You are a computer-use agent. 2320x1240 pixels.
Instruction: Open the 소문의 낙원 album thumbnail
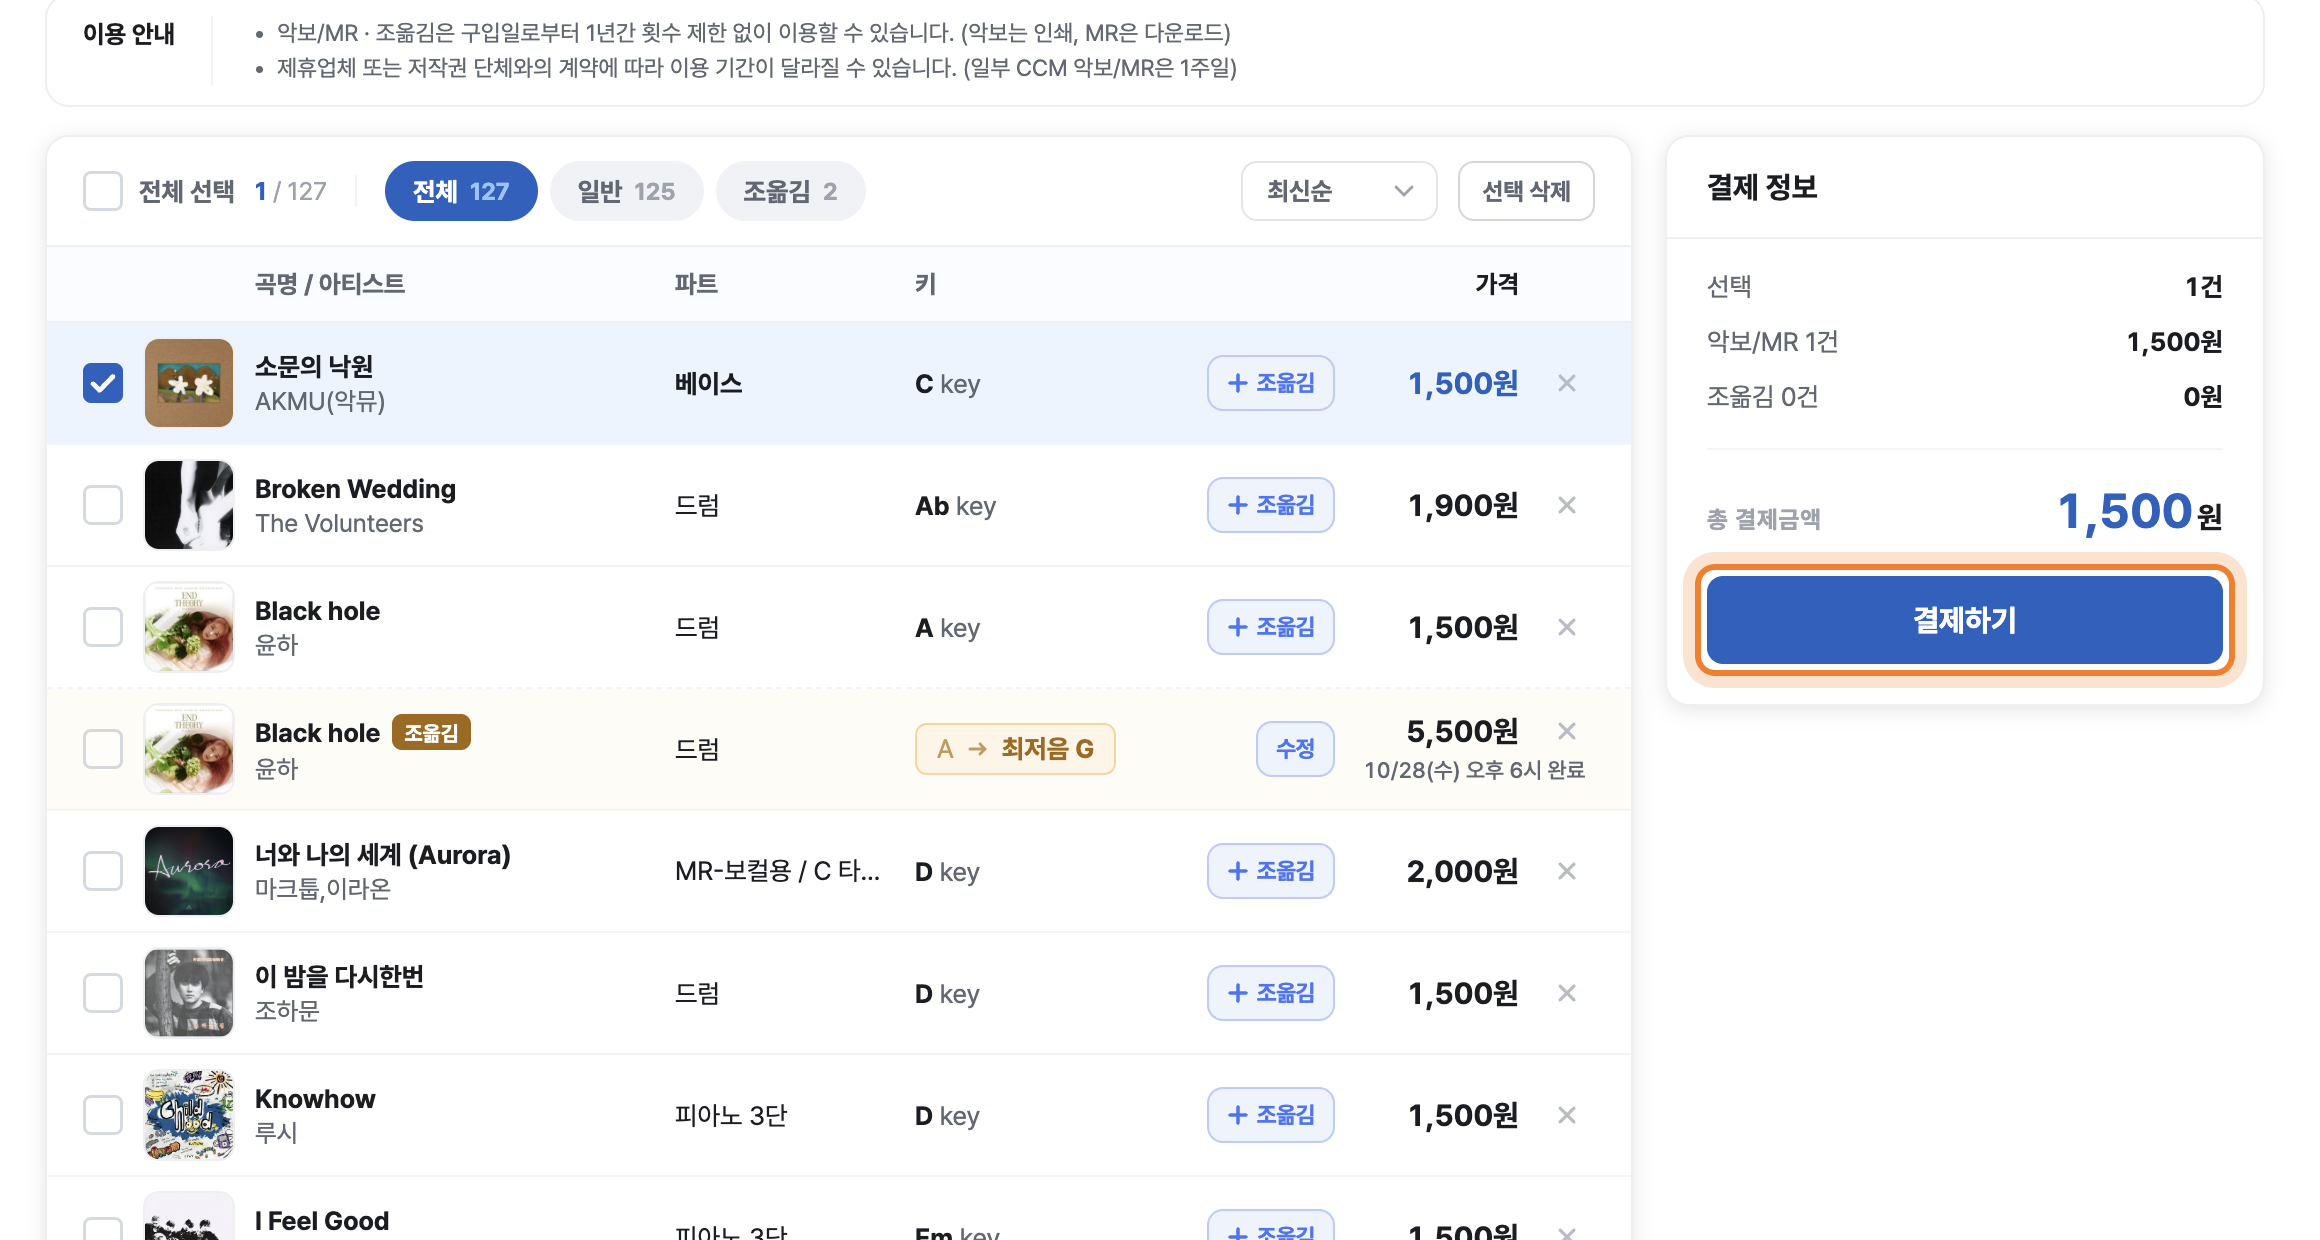tap(189, 383)
